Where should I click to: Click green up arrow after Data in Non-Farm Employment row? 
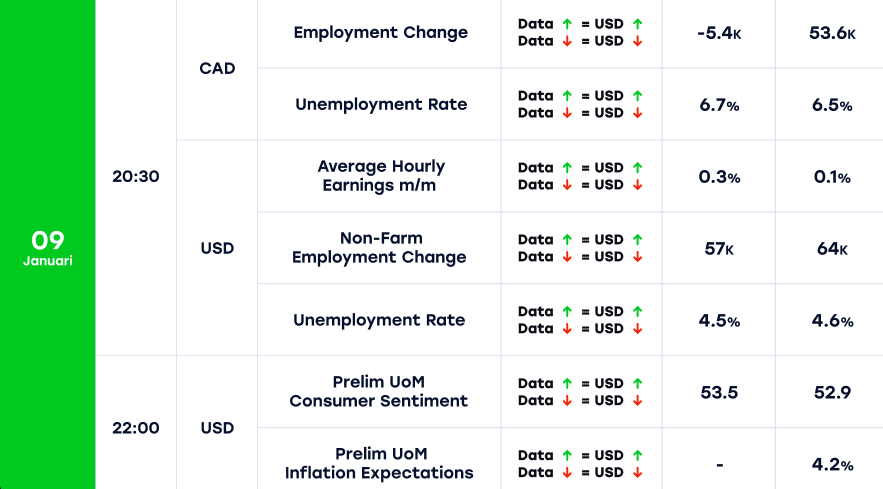pos(567,239)
